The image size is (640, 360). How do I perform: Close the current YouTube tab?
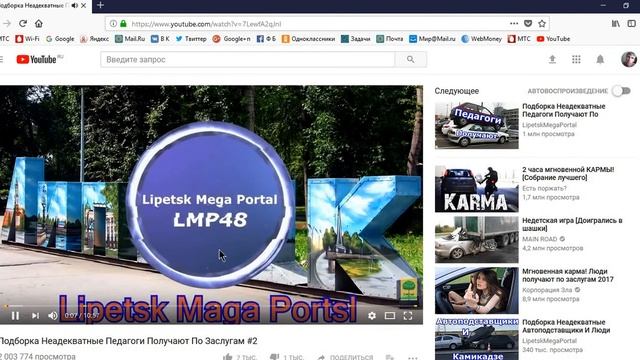pyautogui.click(x=84, y=6)
